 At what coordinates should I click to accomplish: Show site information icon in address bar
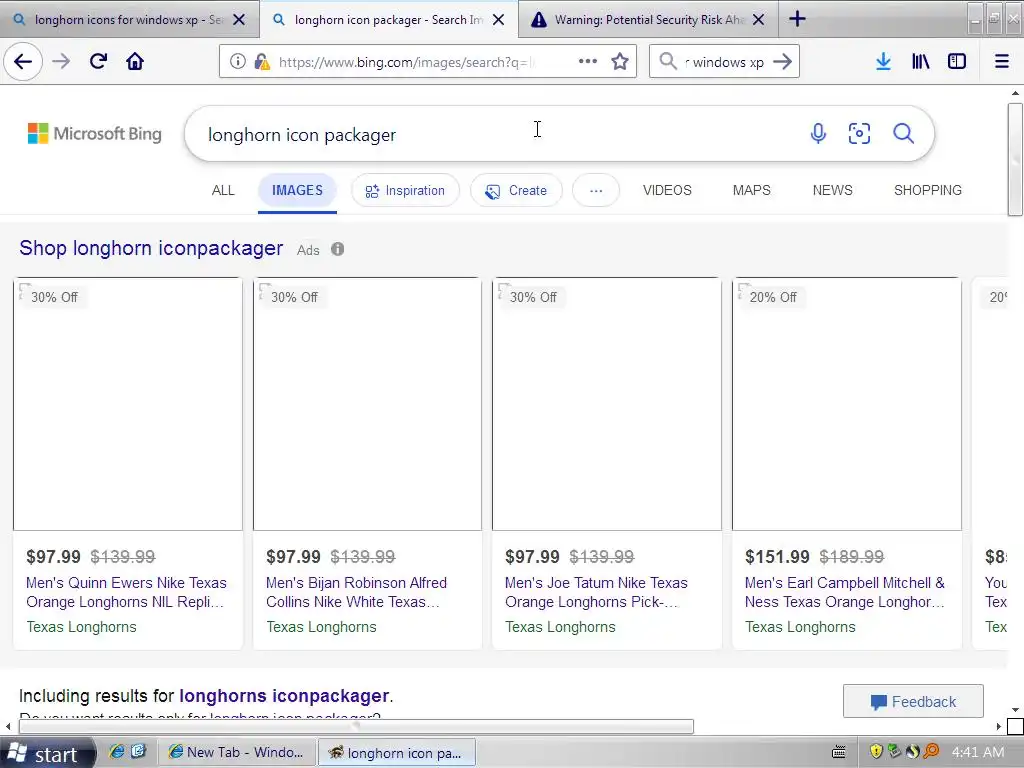click(238, 61)
